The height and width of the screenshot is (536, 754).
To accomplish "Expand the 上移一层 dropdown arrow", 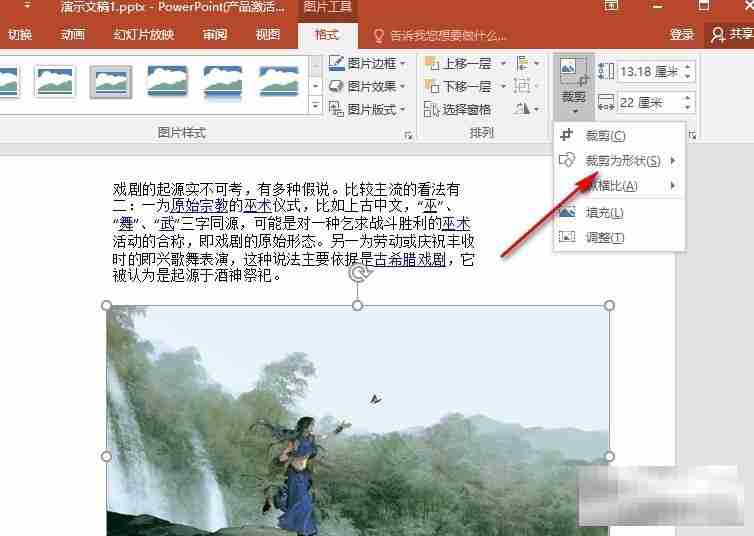I will click(503, 63).
